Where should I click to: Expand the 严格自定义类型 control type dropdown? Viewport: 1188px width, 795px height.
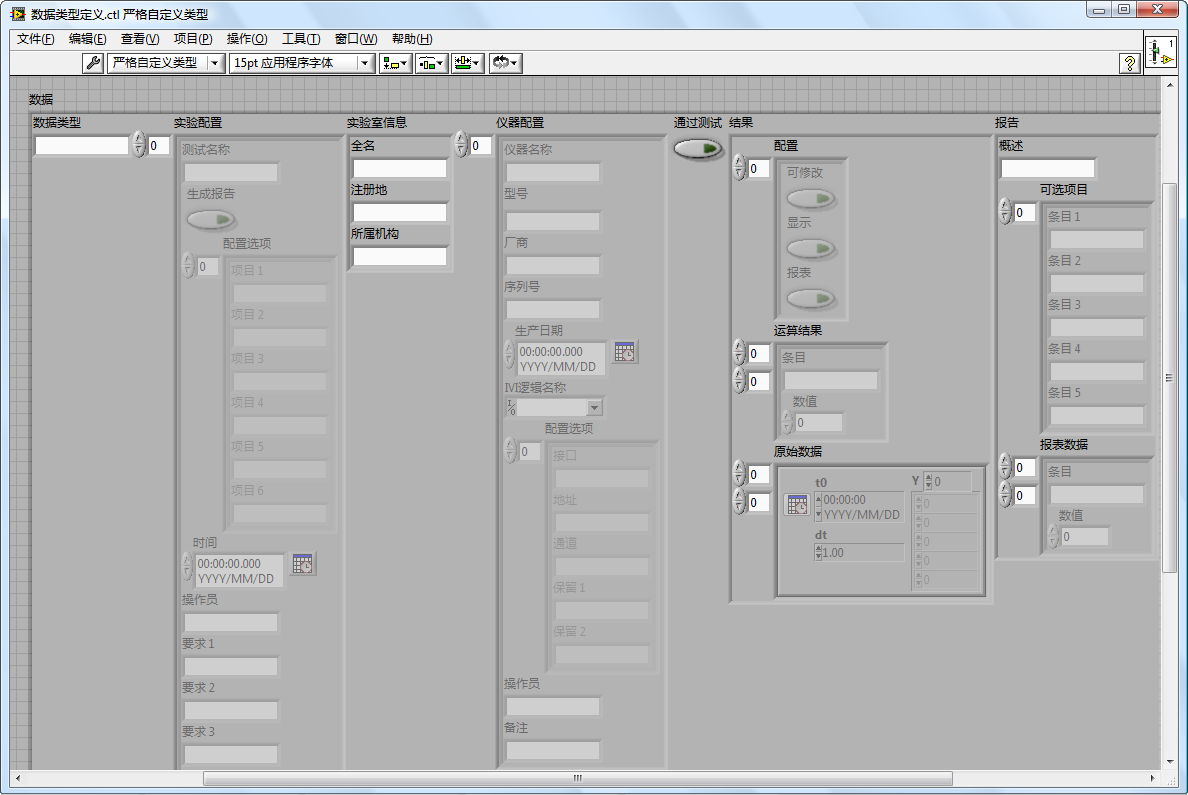pyautogui.click(x=215, y=63)
